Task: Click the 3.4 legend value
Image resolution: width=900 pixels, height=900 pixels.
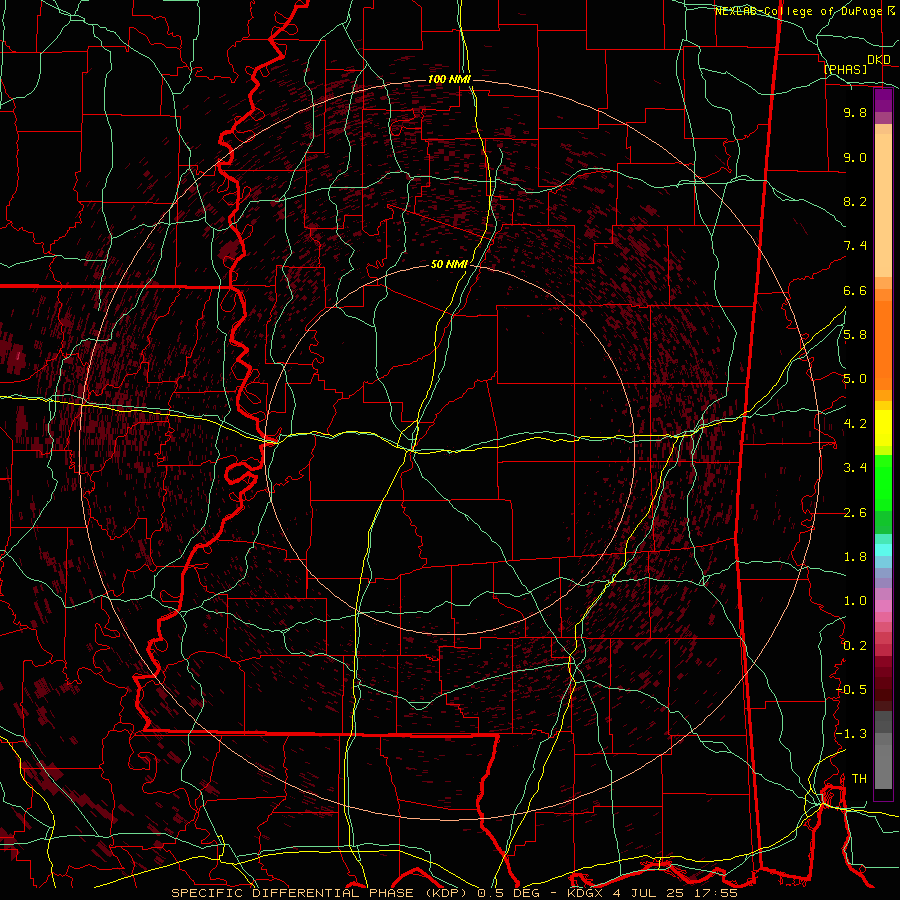Action: pyautogui.click(x=855, y=468)
